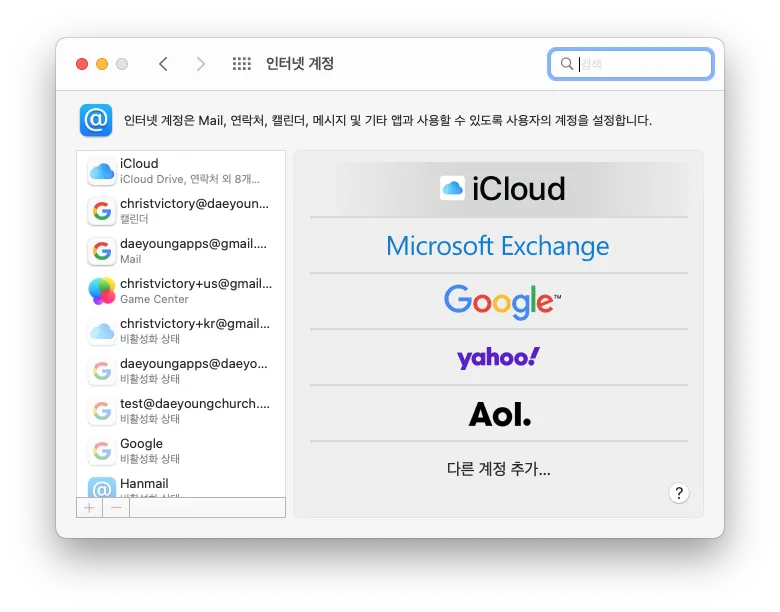
Task: Click Google icon for daeyoungapps@daeyo account
Action: 102,371
